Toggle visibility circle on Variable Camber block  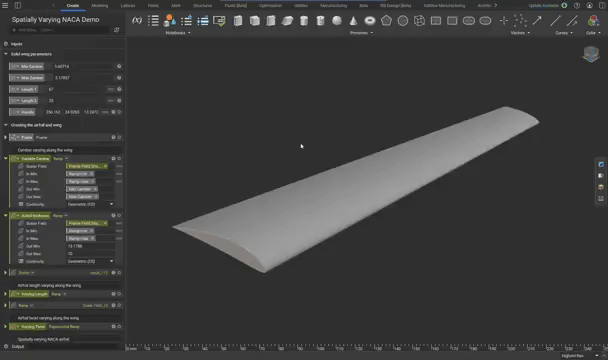coord(119,159)
